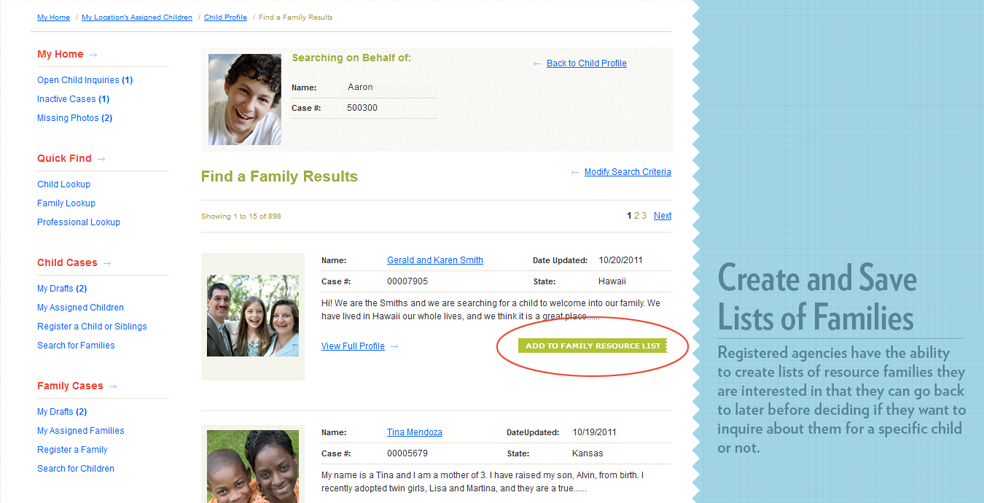Go Back to Child Profile
Image resolution: width=984 pixels, height=503 pixels.
coord(586,63)
